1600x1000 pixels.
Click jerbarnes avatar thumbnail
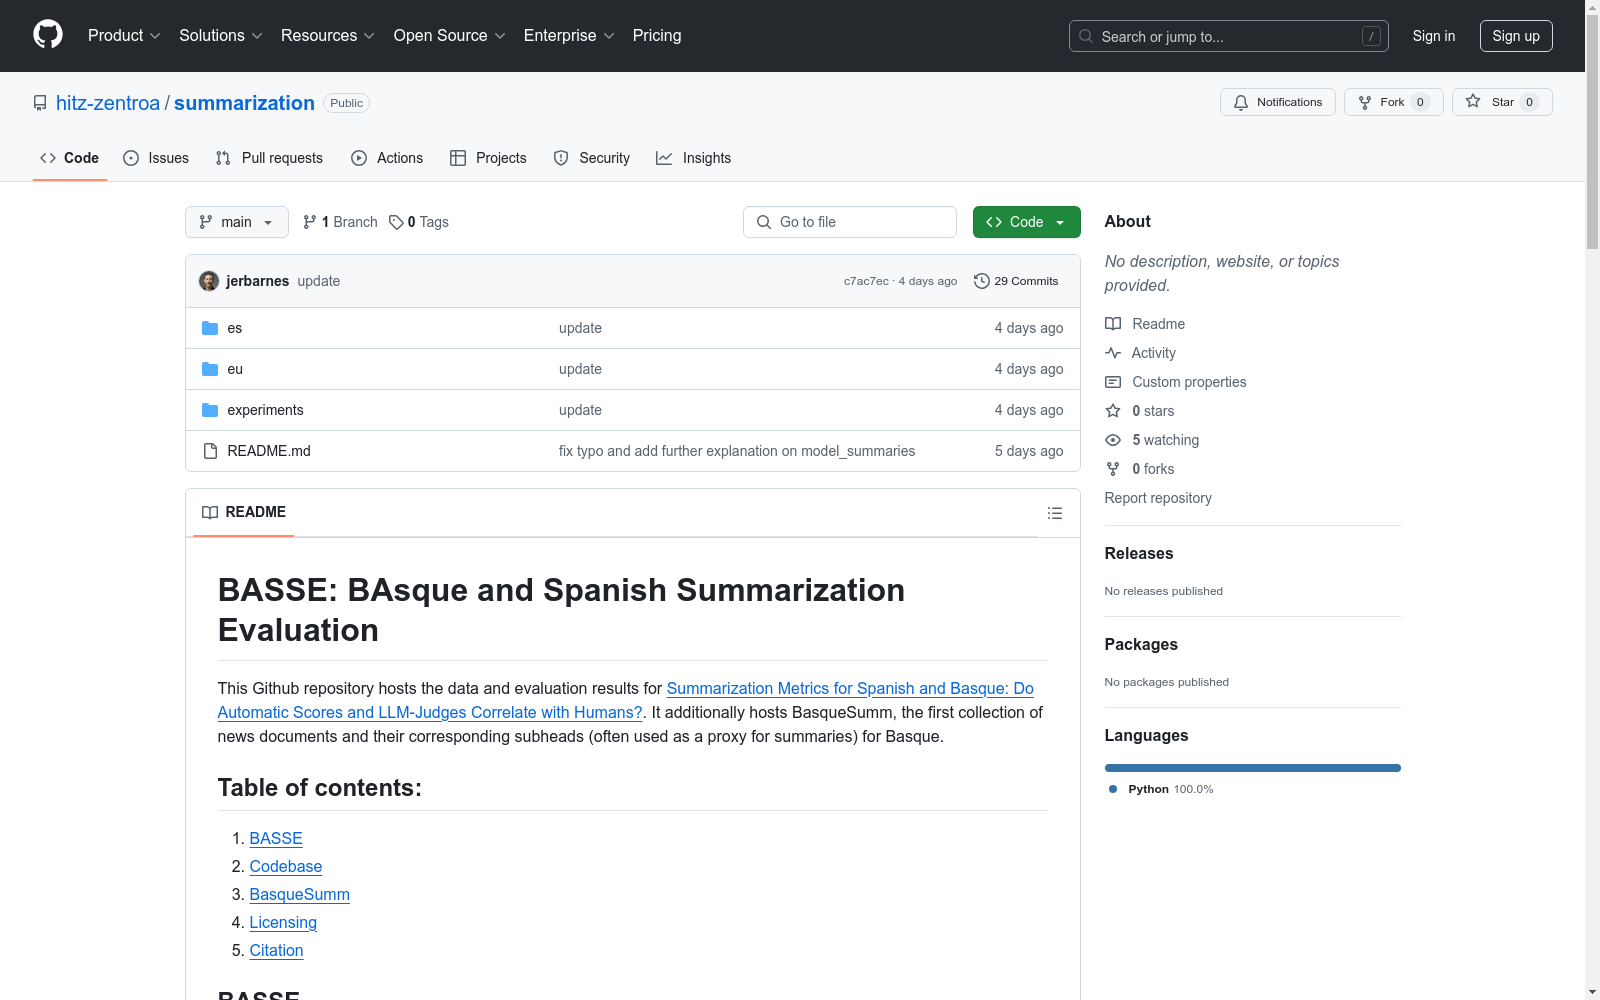[209, 281]
